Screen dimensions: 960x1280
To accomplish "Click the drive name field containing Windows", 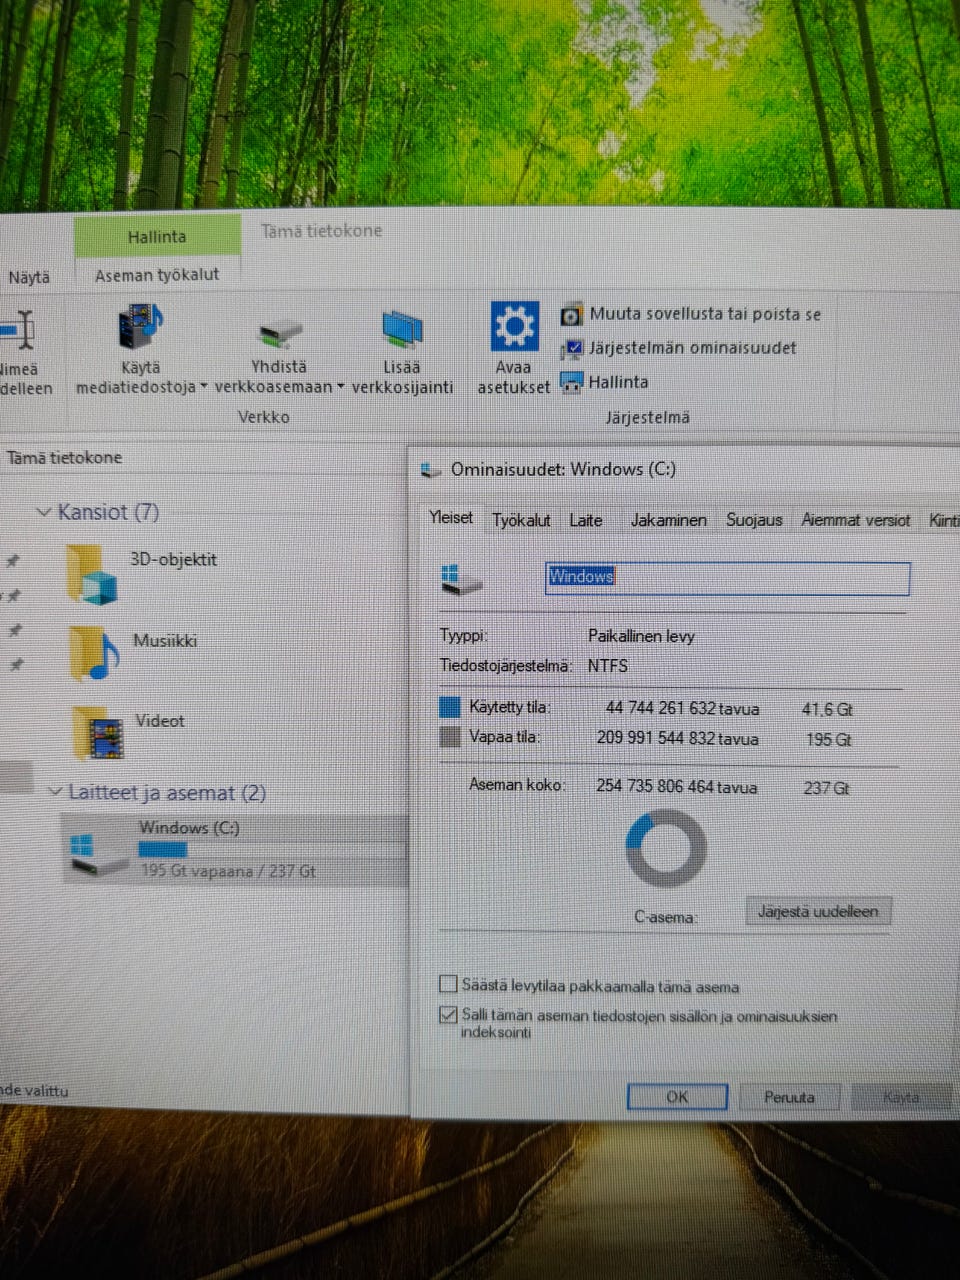I will coord(727,578).
